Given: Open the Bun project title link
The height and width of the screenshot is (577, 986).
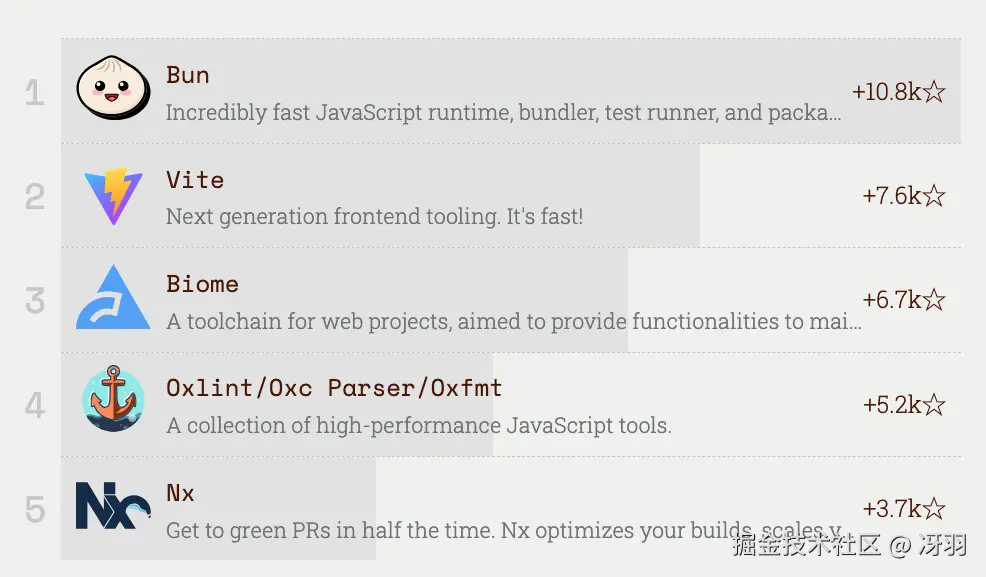Looking at the screenshot, I should pyautogui.click(x=188, y=75).
